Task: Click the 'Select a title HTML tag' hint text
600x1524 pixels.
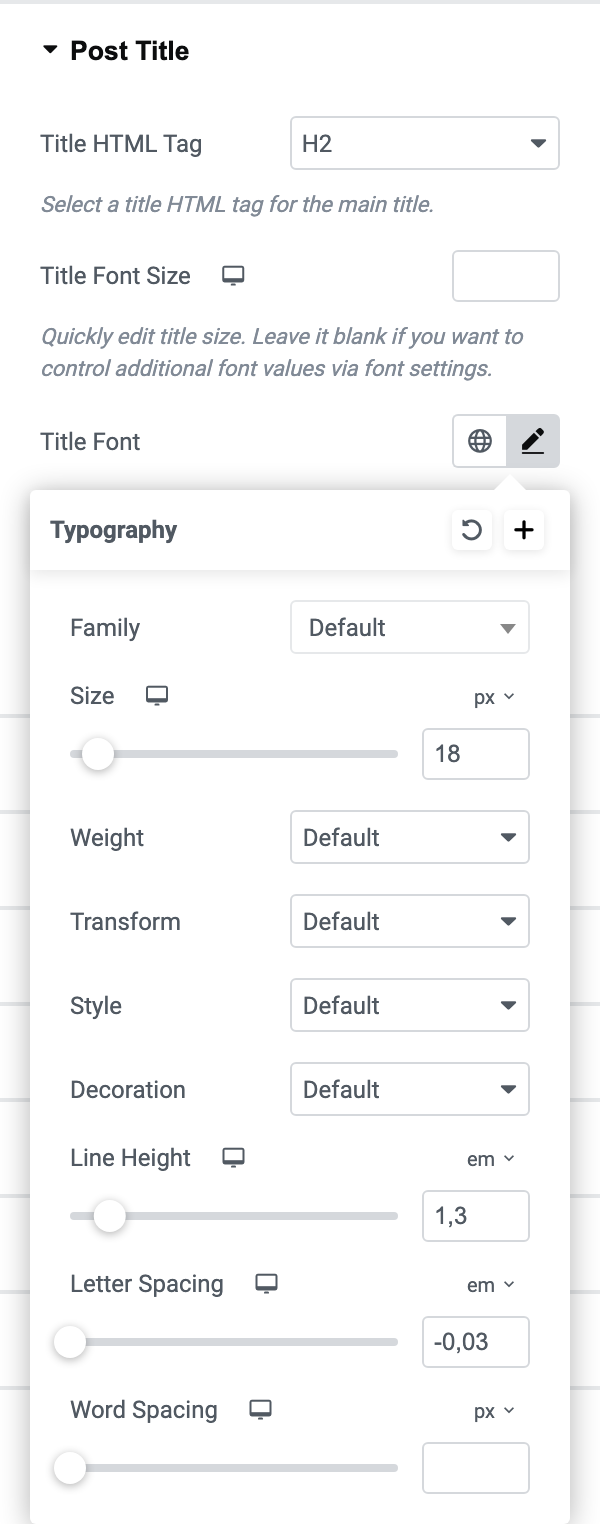Action: click(x=237, y=205)
